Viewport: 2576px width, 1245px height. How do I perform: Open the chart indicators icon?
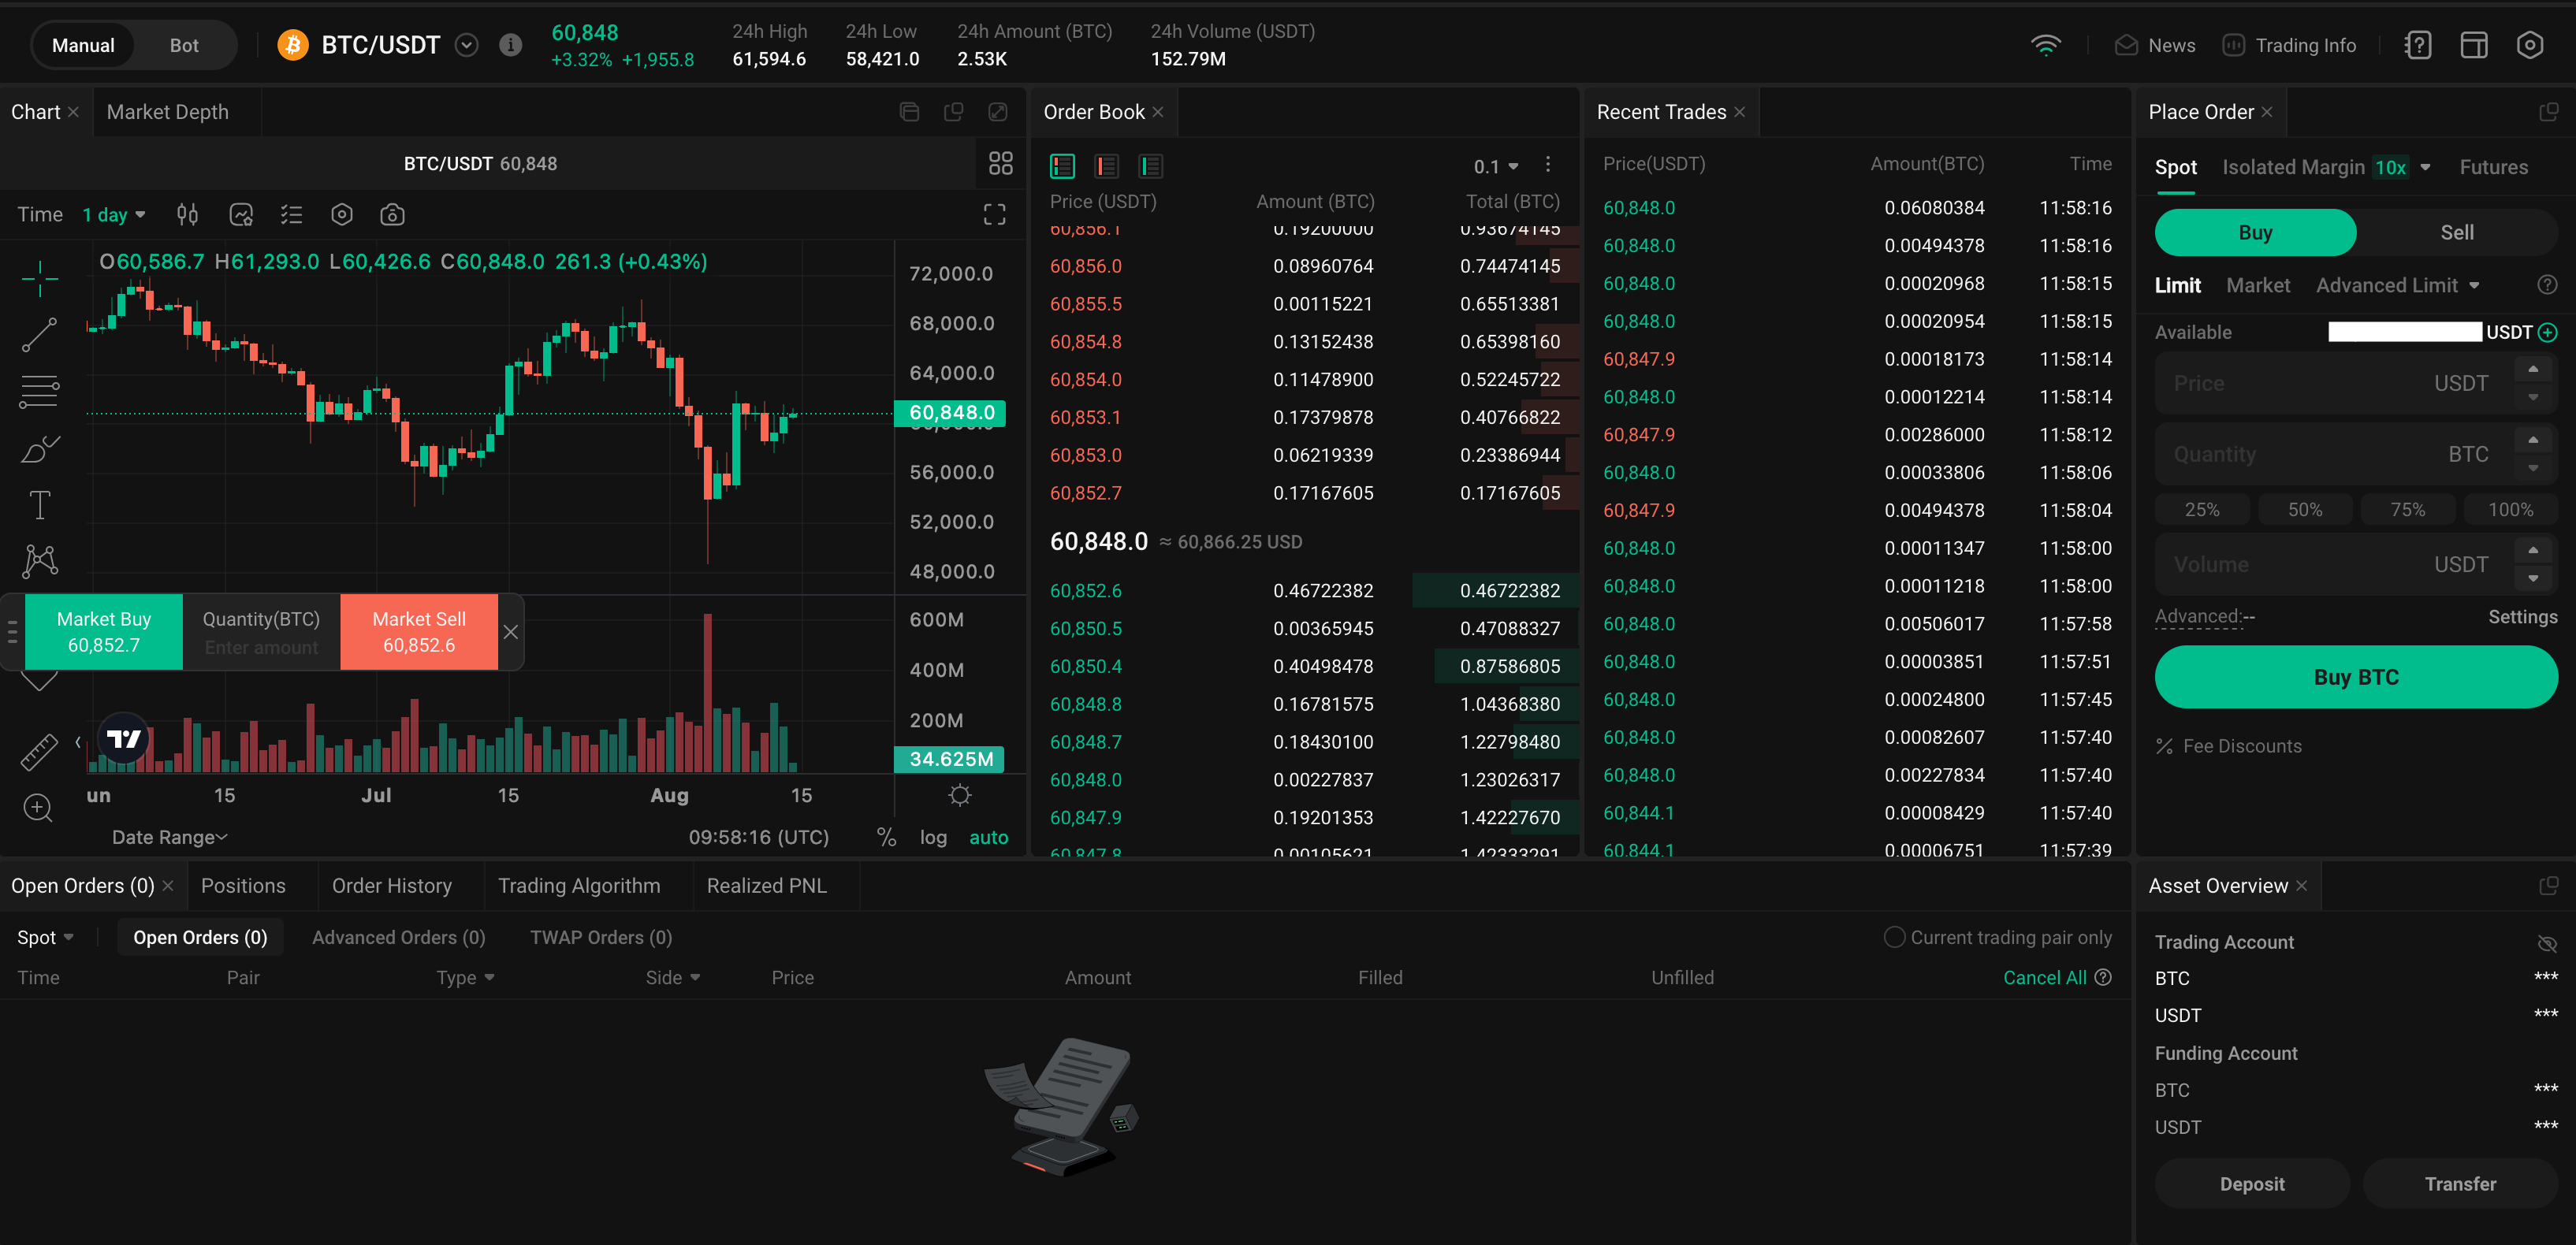(241, 214)
